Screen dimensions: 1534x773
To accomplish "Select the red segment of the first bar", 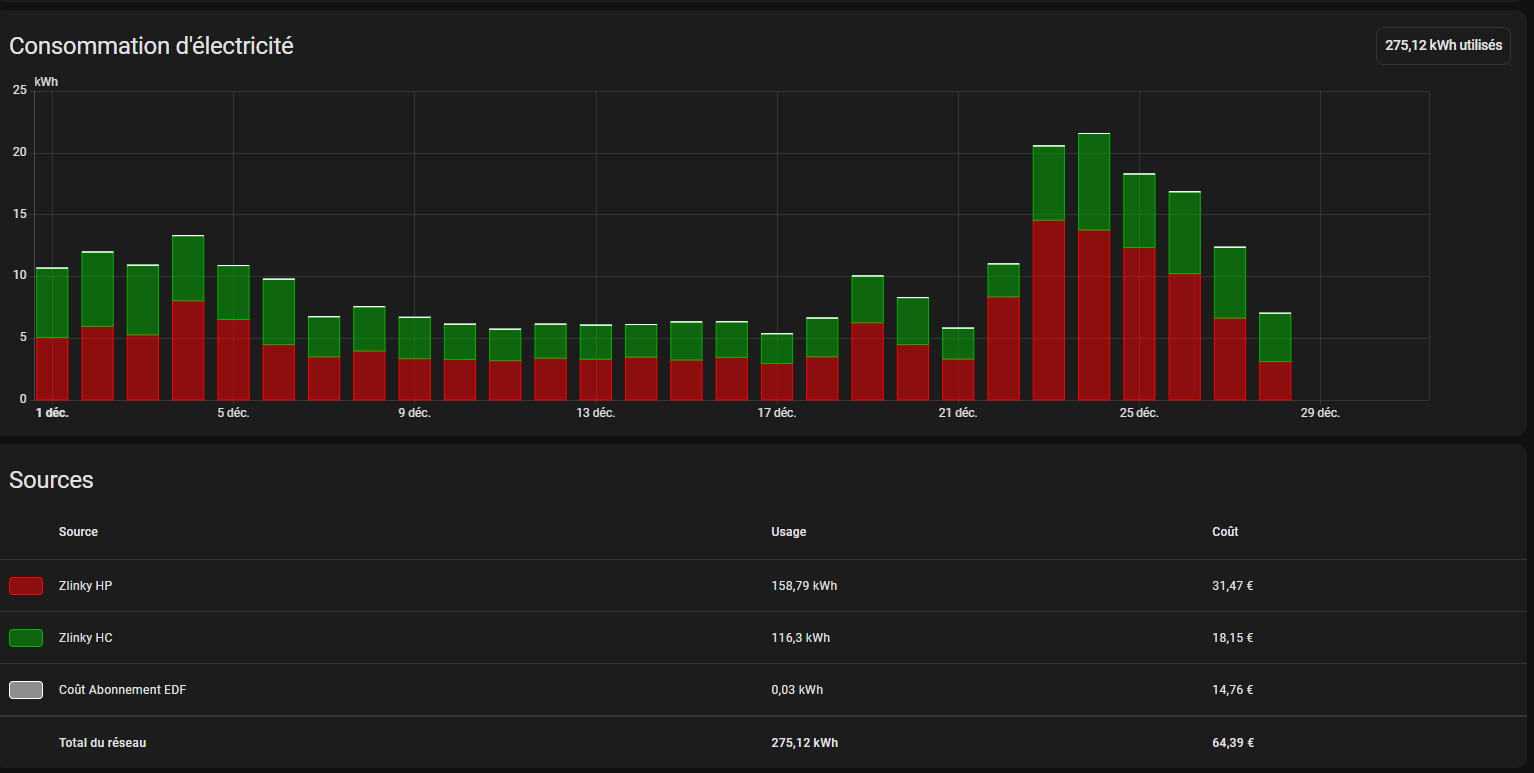I will (52, 368).
